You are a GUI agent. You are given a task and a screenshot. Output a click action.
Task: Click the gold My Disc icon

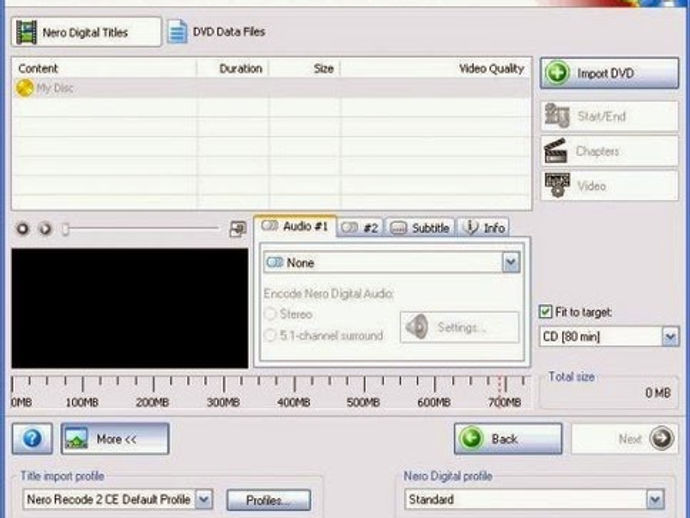click(x=24, y=88)
